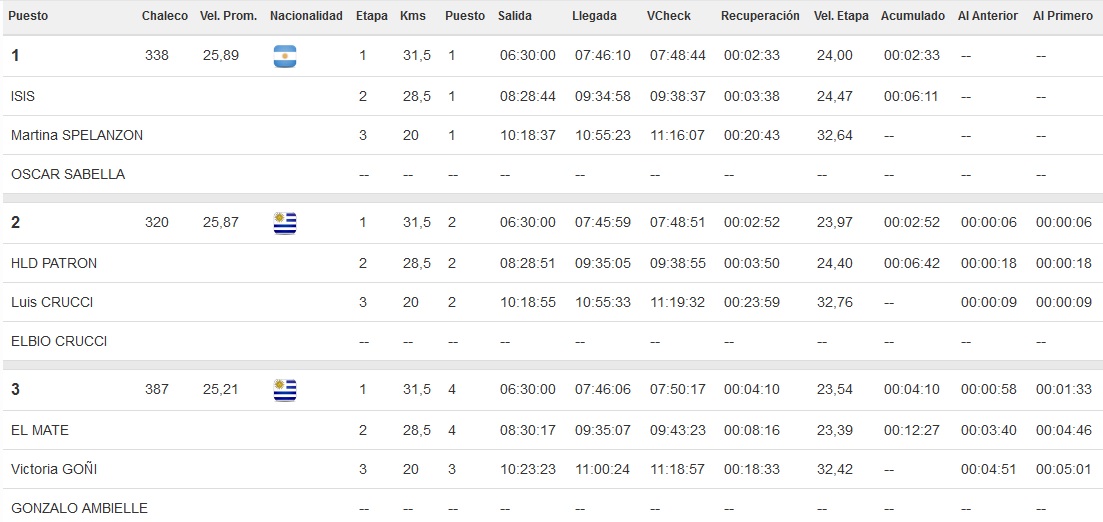This screenshot has height=522, width=1103.
Task: Click the Puesto column header at far left
Action: [x=28, y=15]
